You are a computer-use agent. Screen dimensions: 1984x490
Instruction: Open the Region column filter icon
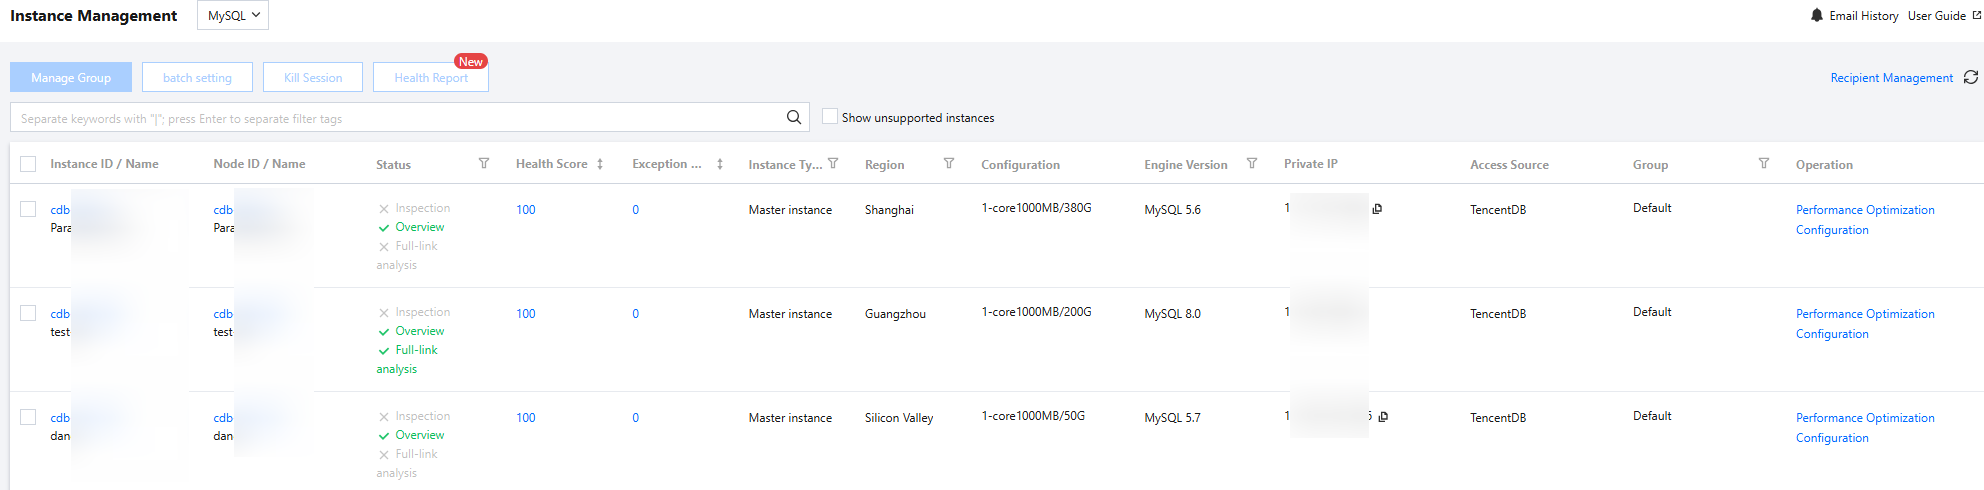click(x=949, y=164)
